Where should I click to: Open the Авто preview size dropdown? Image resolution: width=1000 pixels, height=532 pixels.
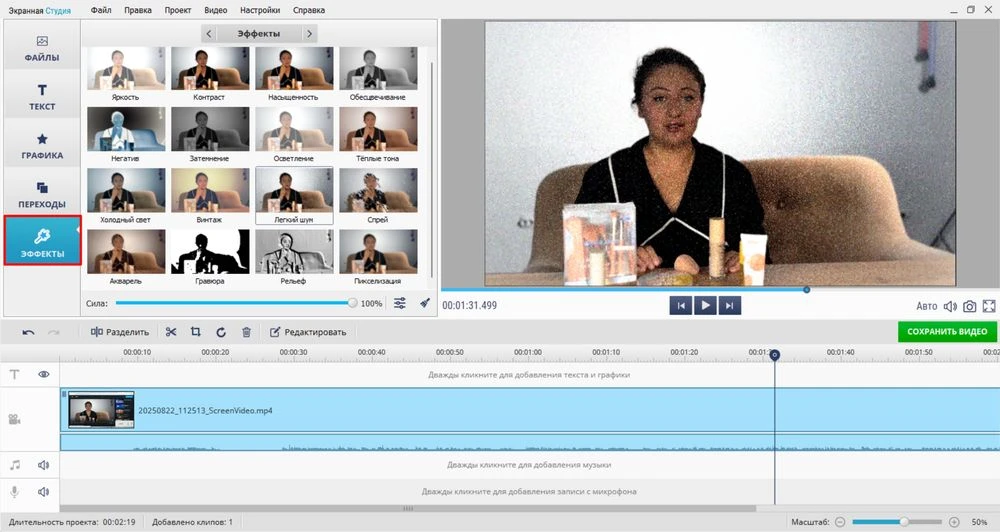pos(927,306)
